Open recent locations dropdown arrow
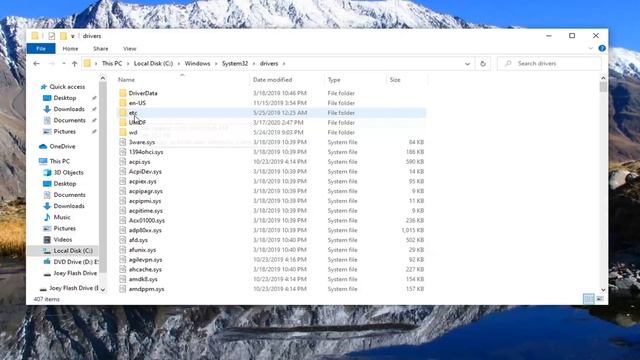The height and width of the screenshot is (360, 640). [64, 64]
